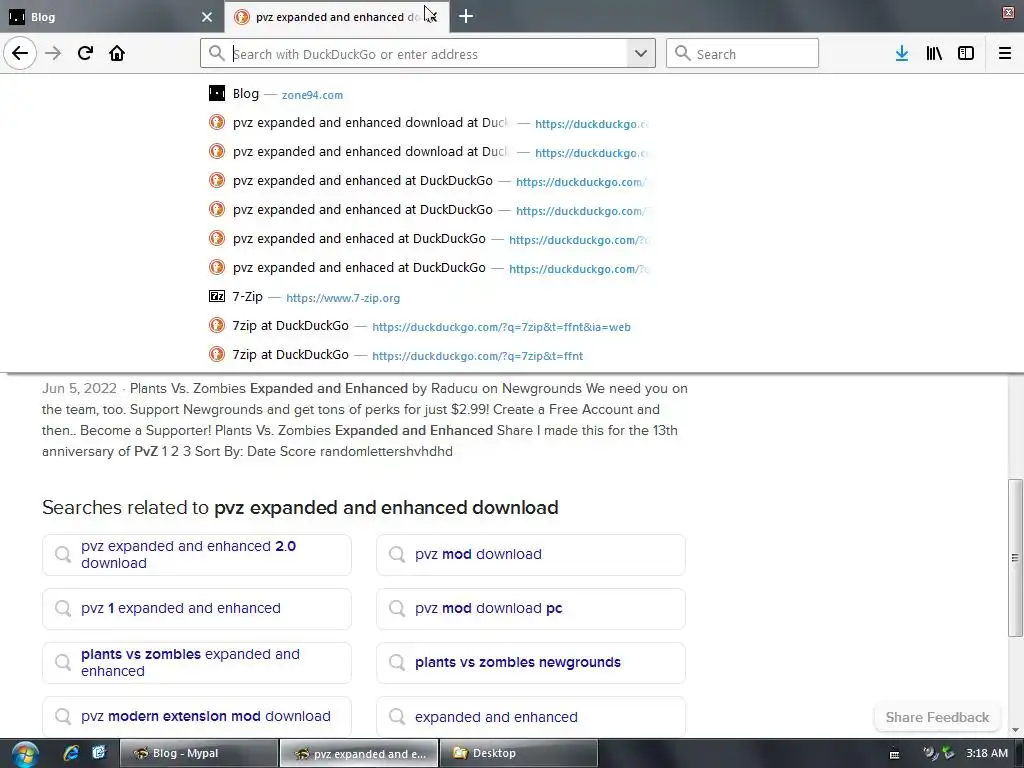Image resolution: width=1024 pixels, height=768 pixels.
Task: Click magnifier icon in the Search box
Action: [682, 53]
